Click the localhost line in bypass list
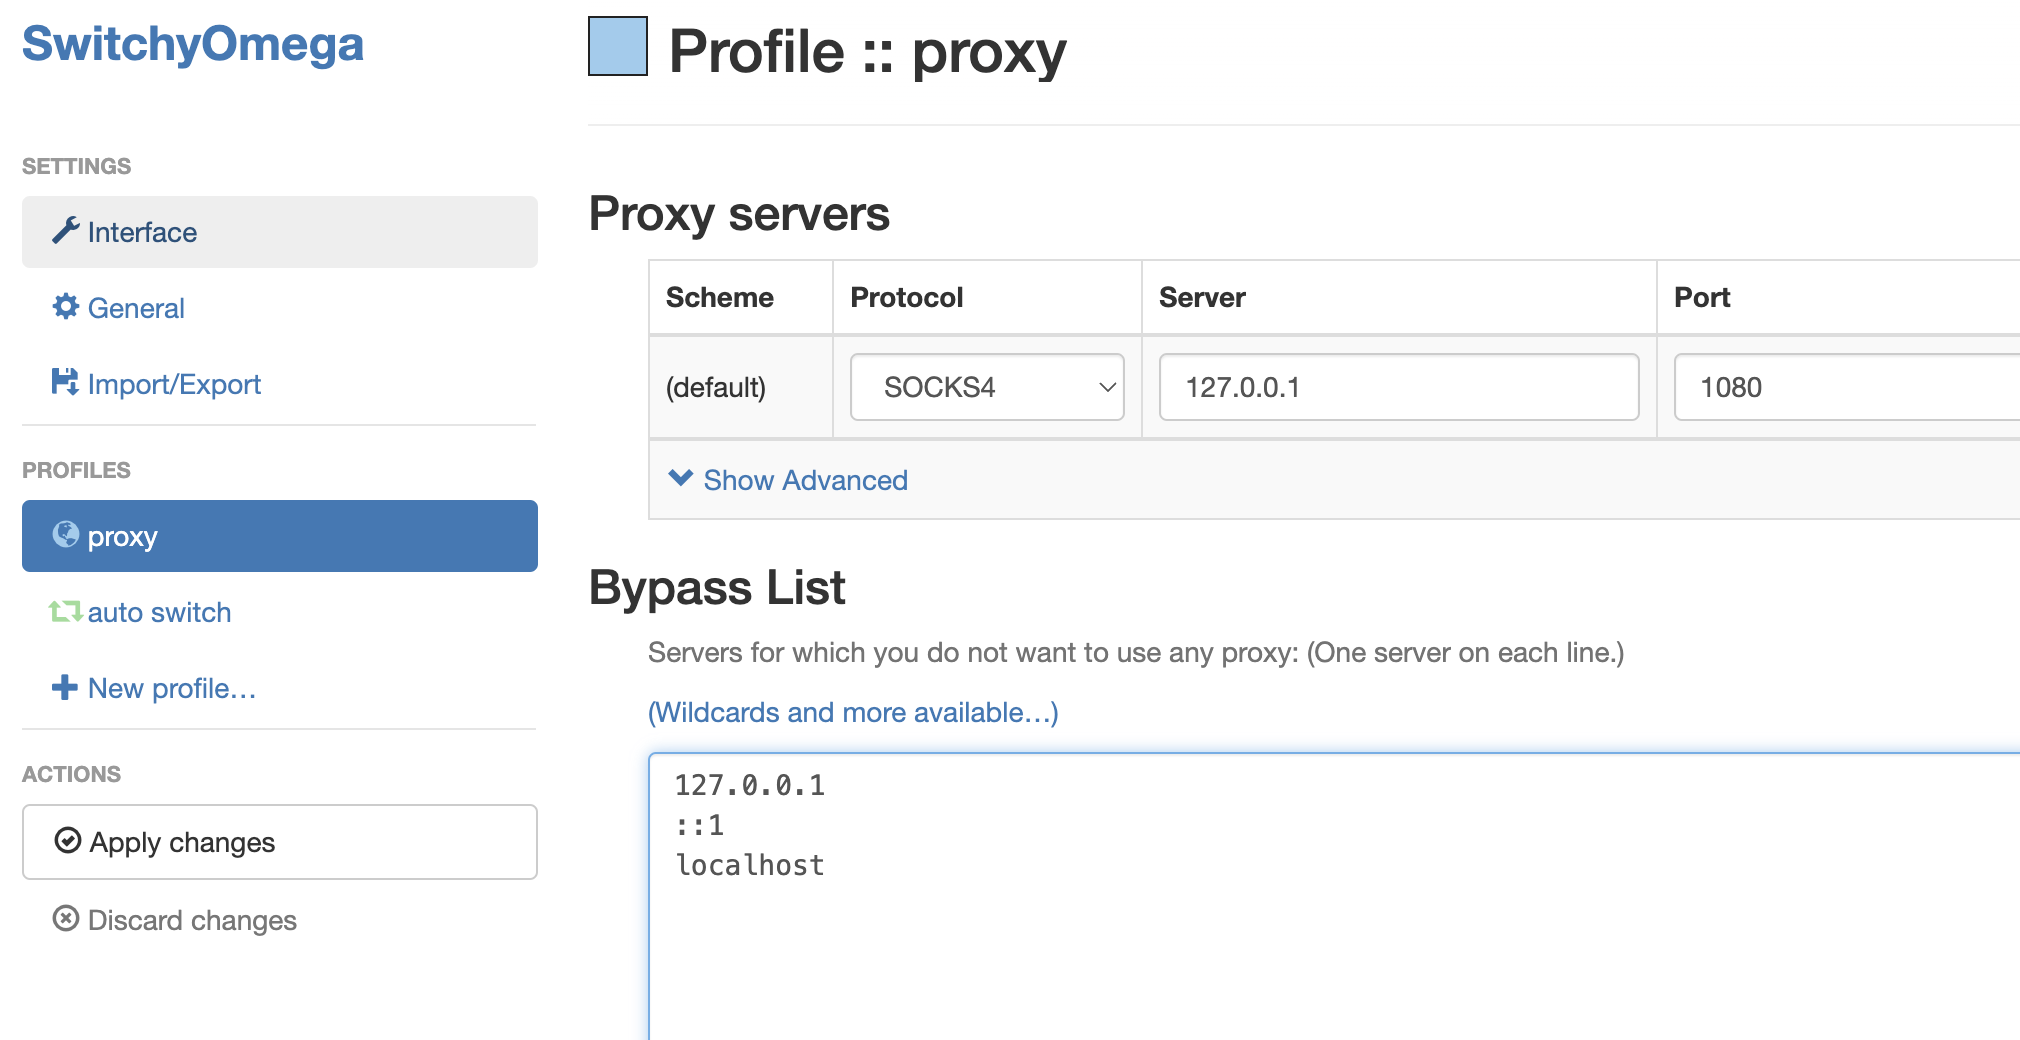 750,865
